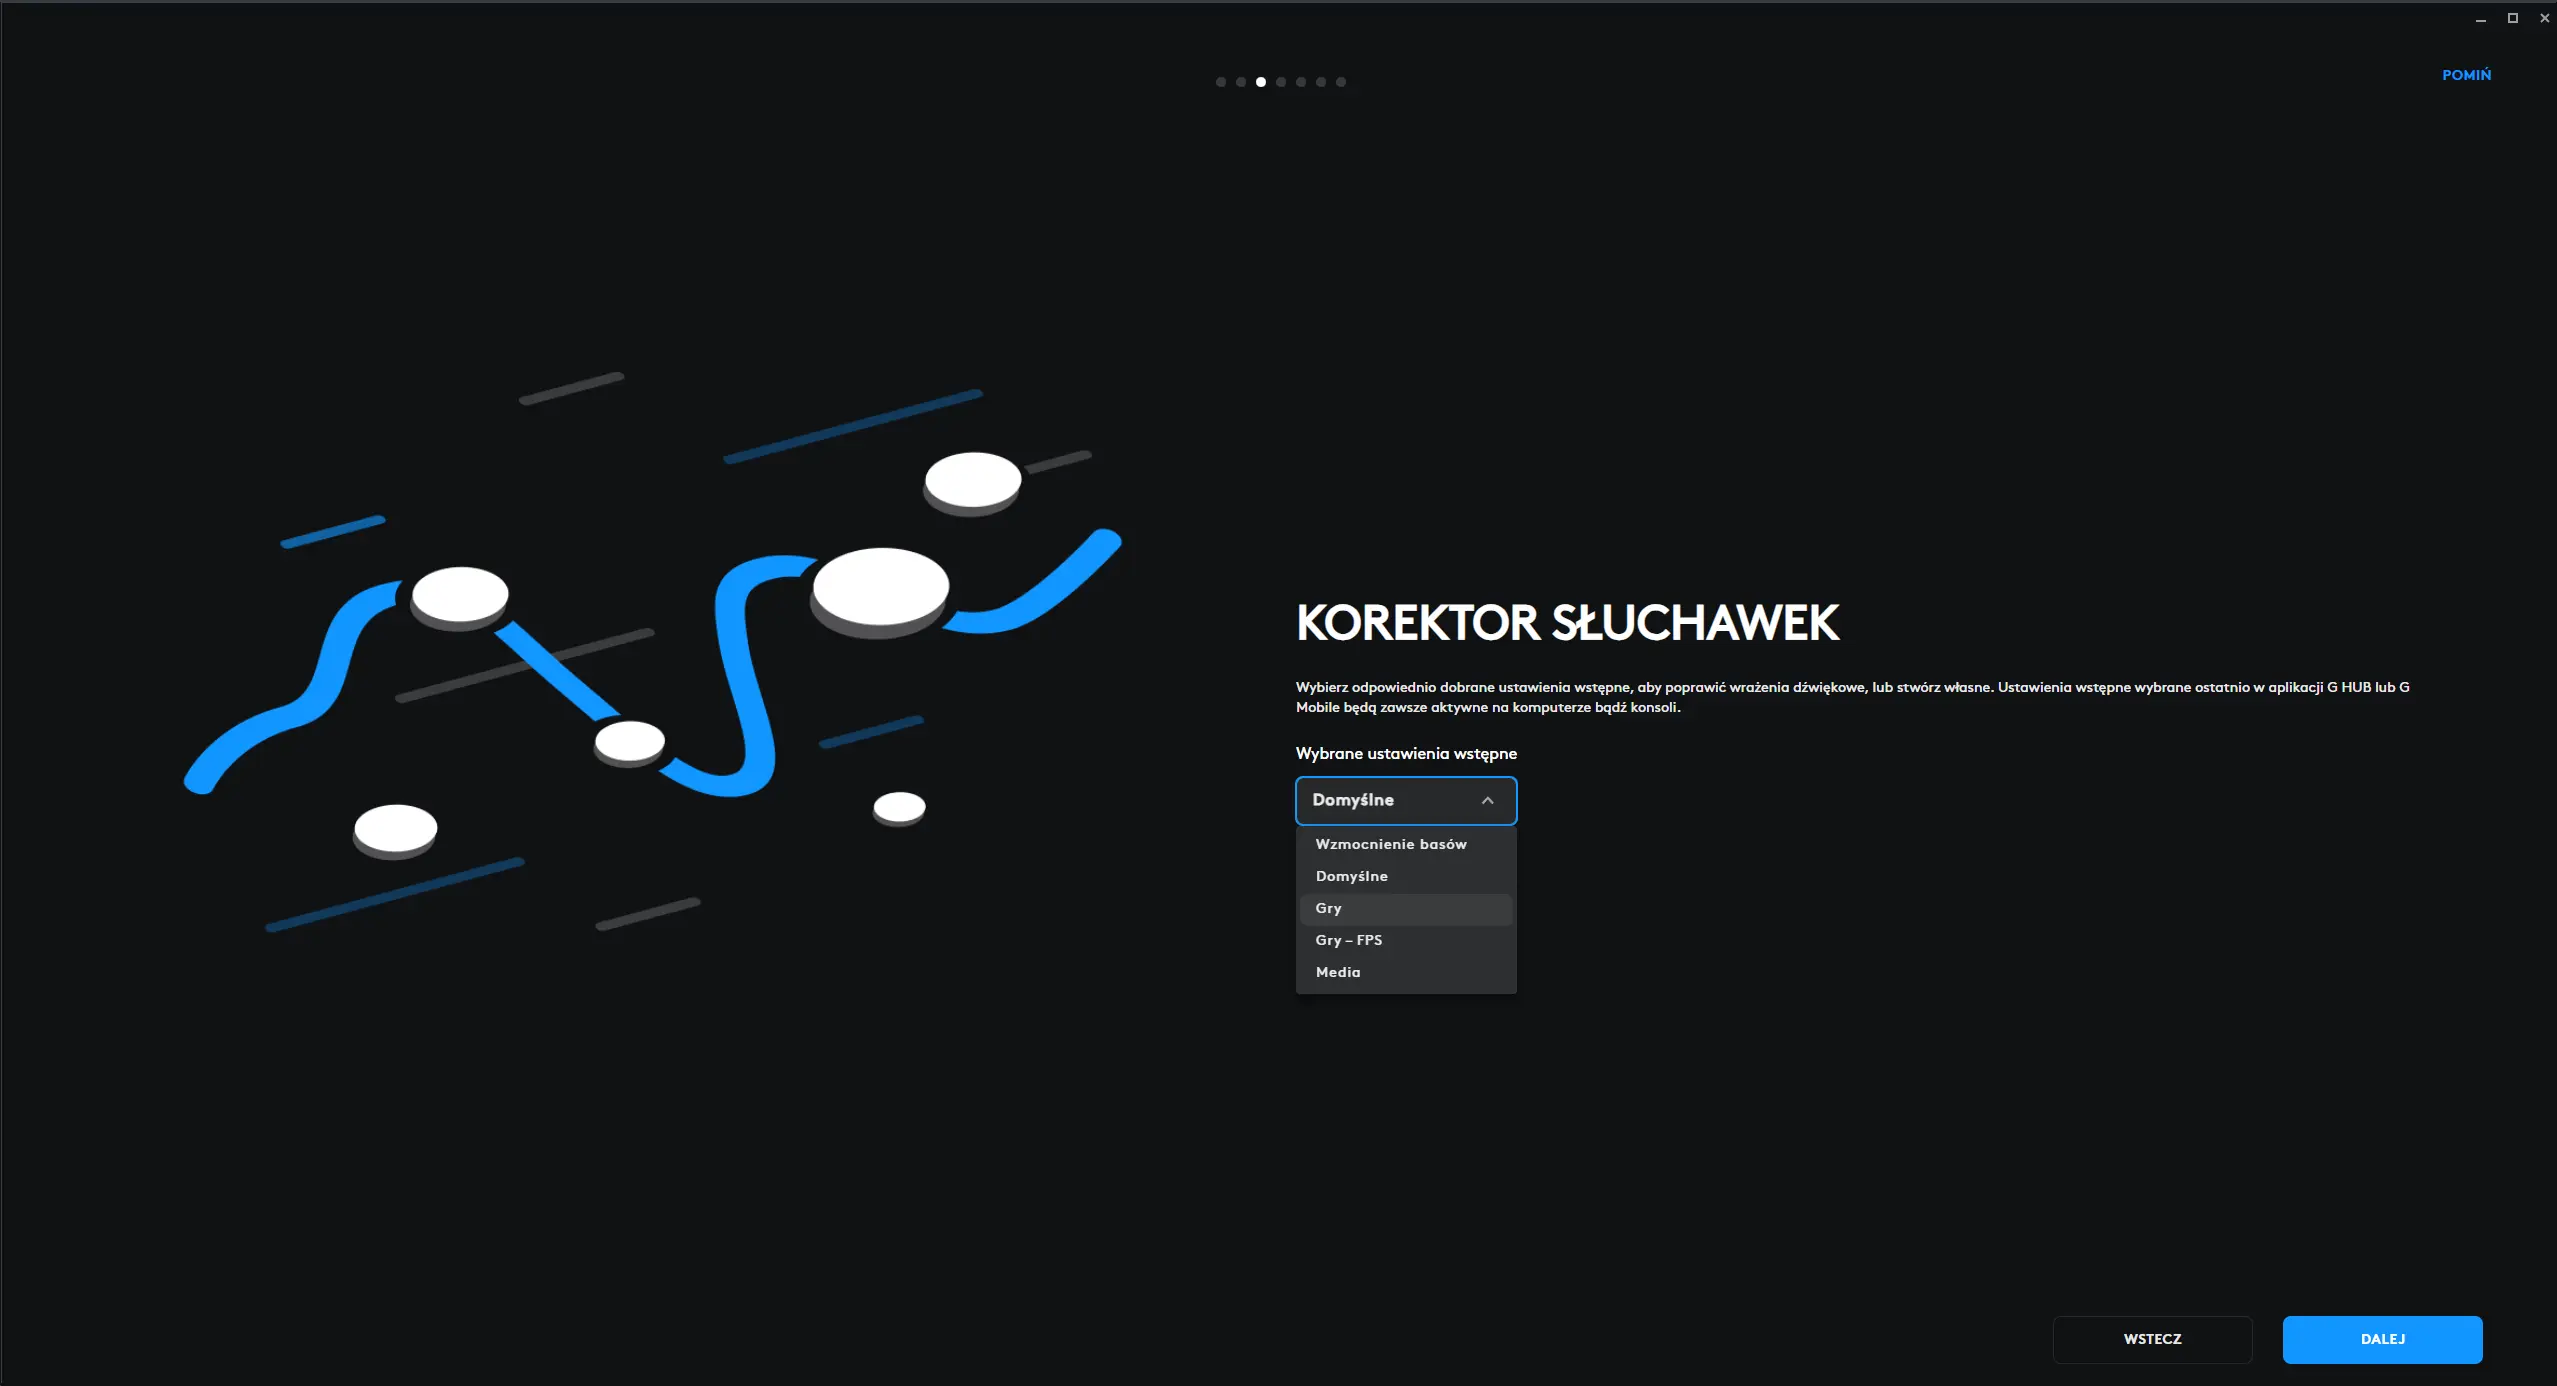Maximize the G HUB window
2557x1386 pixels.
point(2512,18)
